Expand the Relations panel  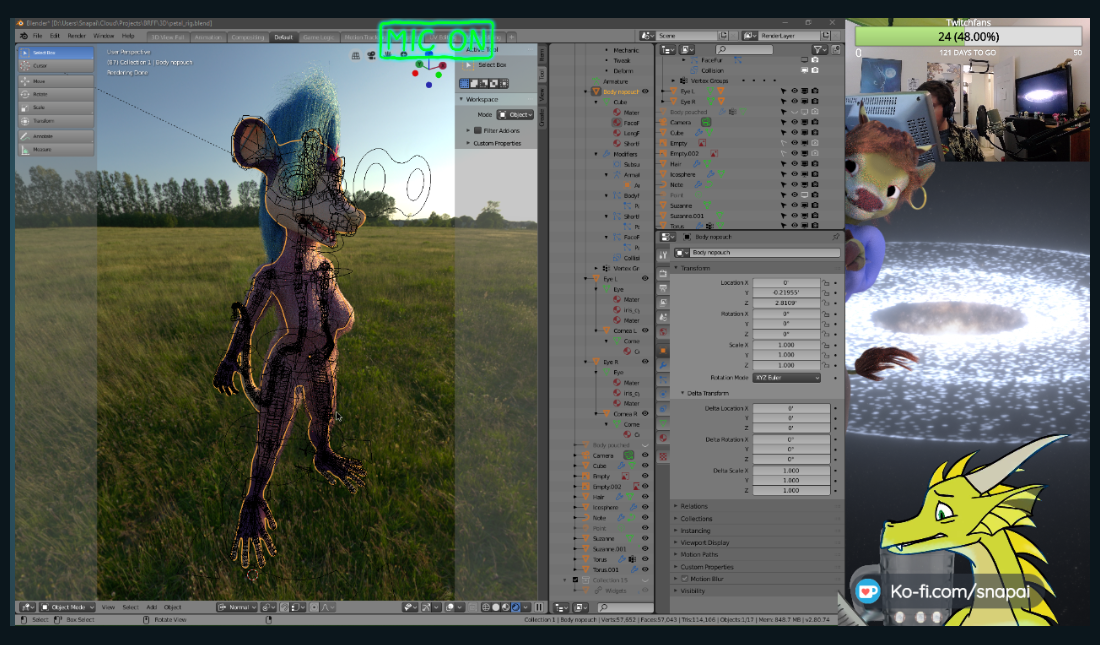(x=694, y=506)
